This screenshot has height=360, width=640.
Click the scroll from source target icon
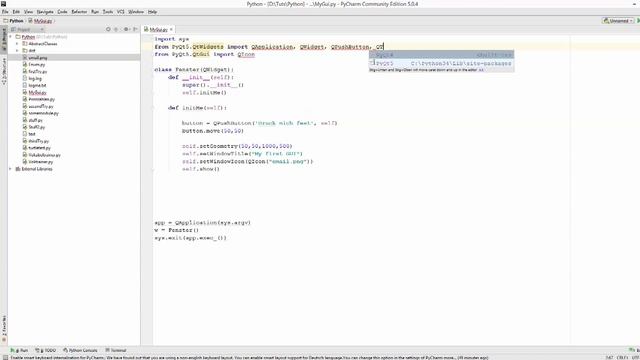108,29
